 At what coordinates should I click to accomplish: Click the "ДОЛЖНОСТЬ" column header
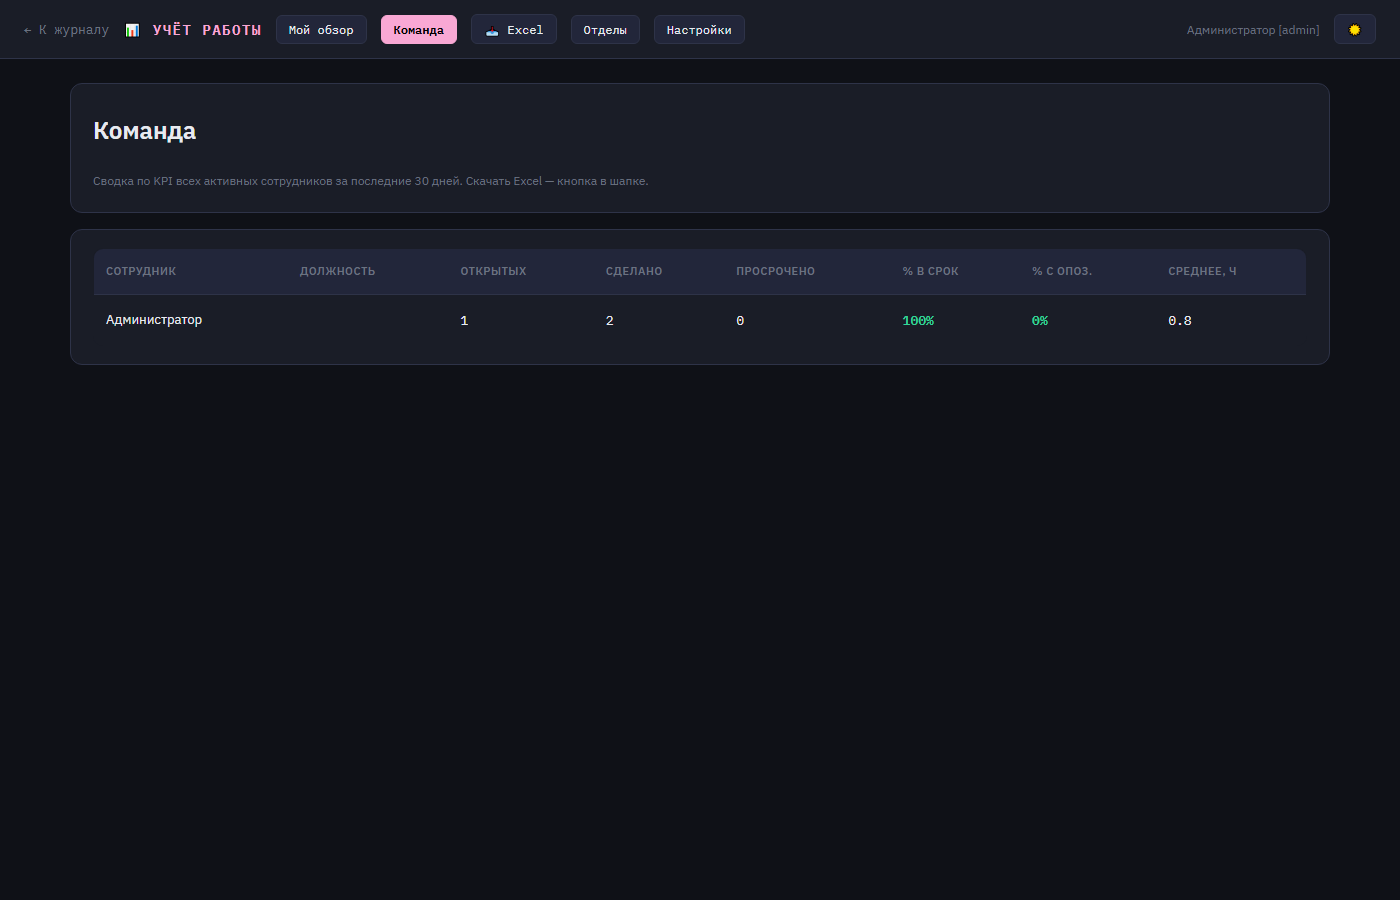pos(337,271)
